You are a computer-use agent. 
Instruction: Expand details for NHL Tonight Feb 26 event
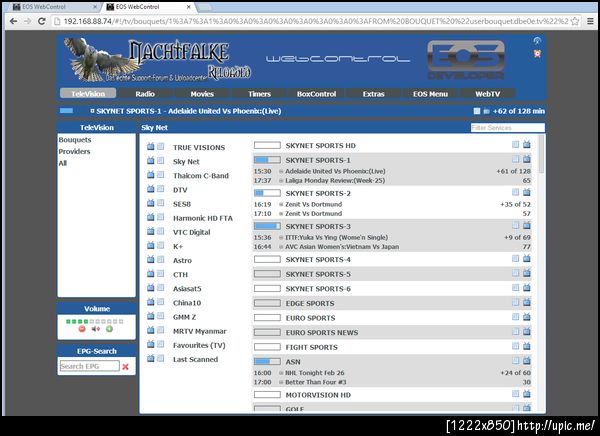[281, 373]
